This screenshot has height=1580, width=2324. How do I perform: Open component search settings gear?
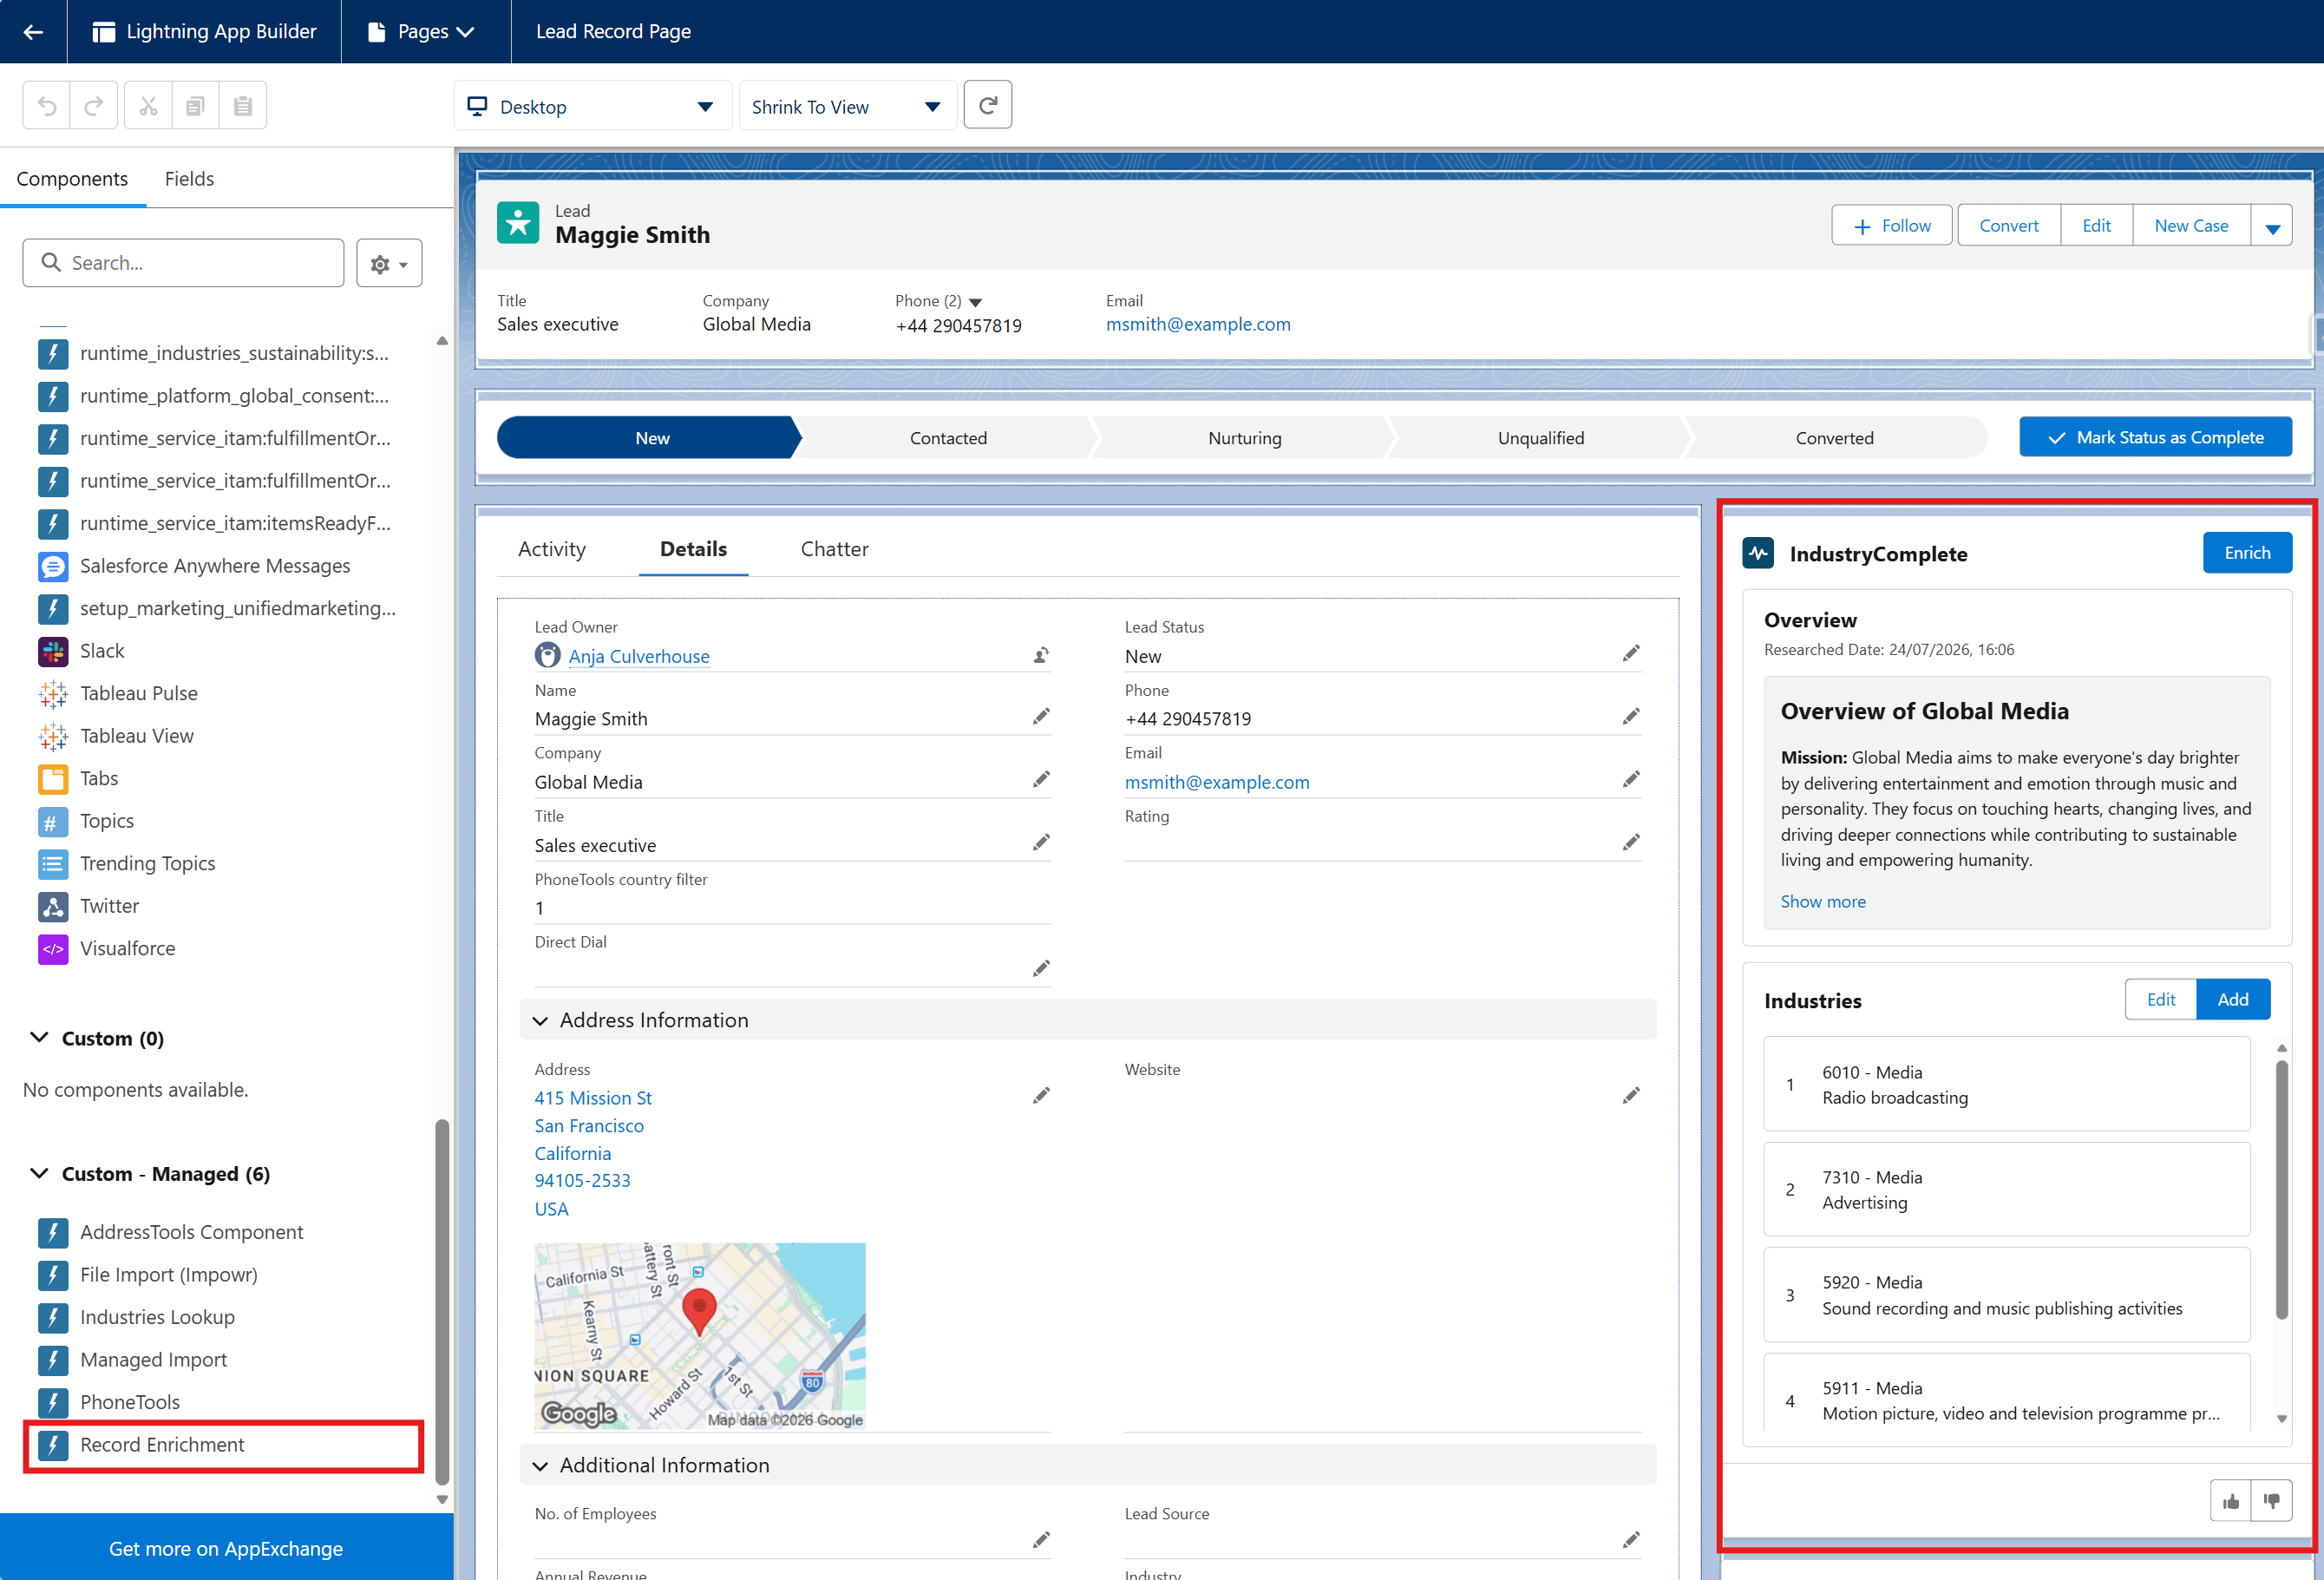(389, 263)
